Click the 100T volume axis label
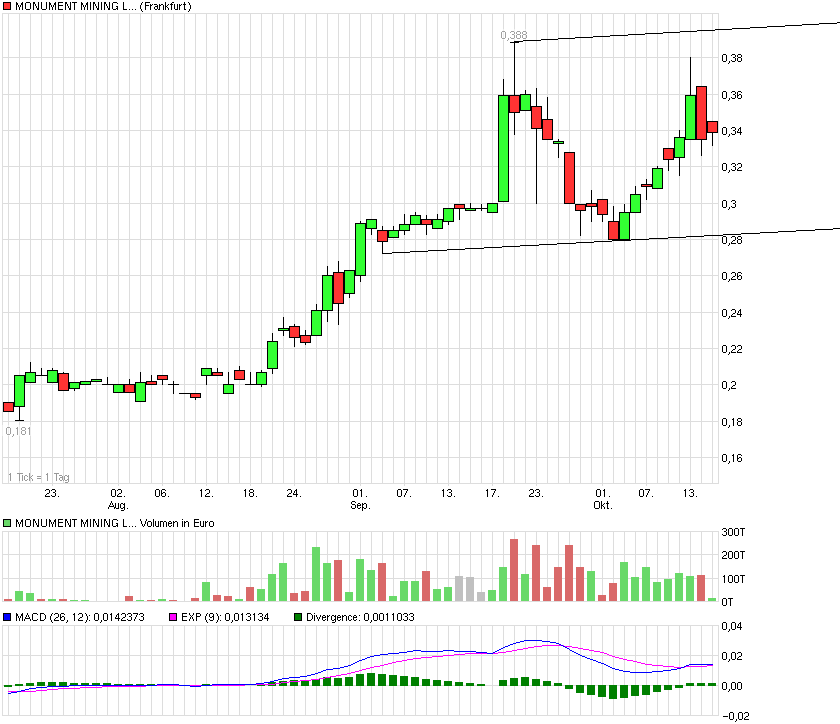Image resolution: width=840 pixels, height=724 pixels. (733, 579)
